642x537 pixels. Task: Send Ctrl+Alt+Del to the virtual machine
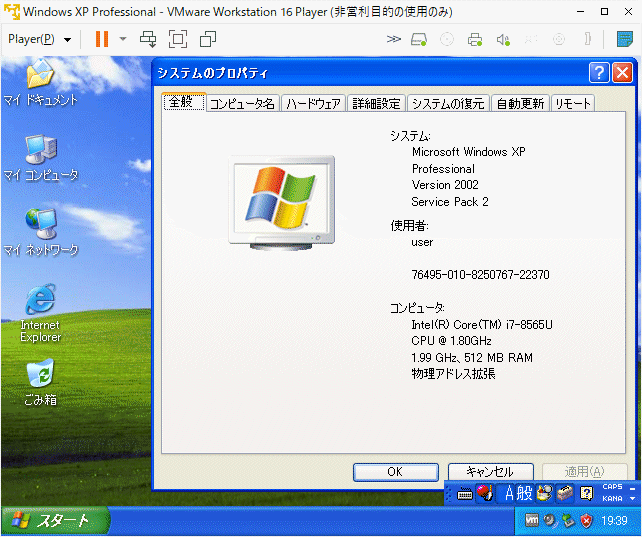coord(148,39)
